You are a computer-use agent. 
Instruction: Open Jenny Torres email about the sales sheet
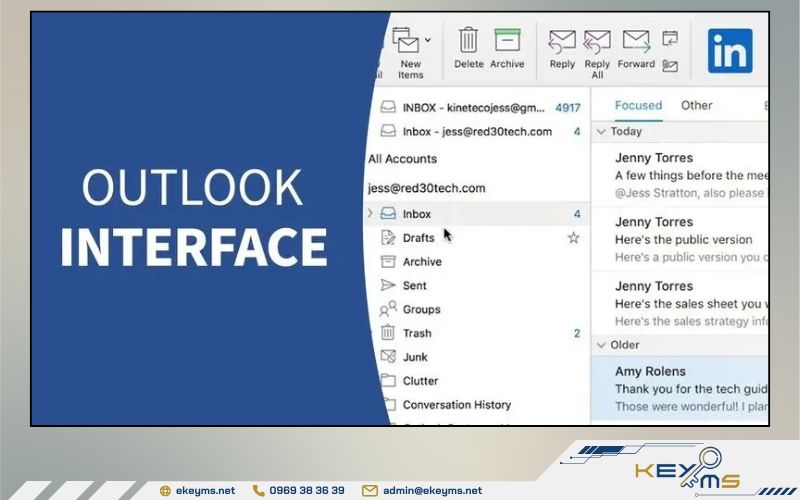coord(680,304)
